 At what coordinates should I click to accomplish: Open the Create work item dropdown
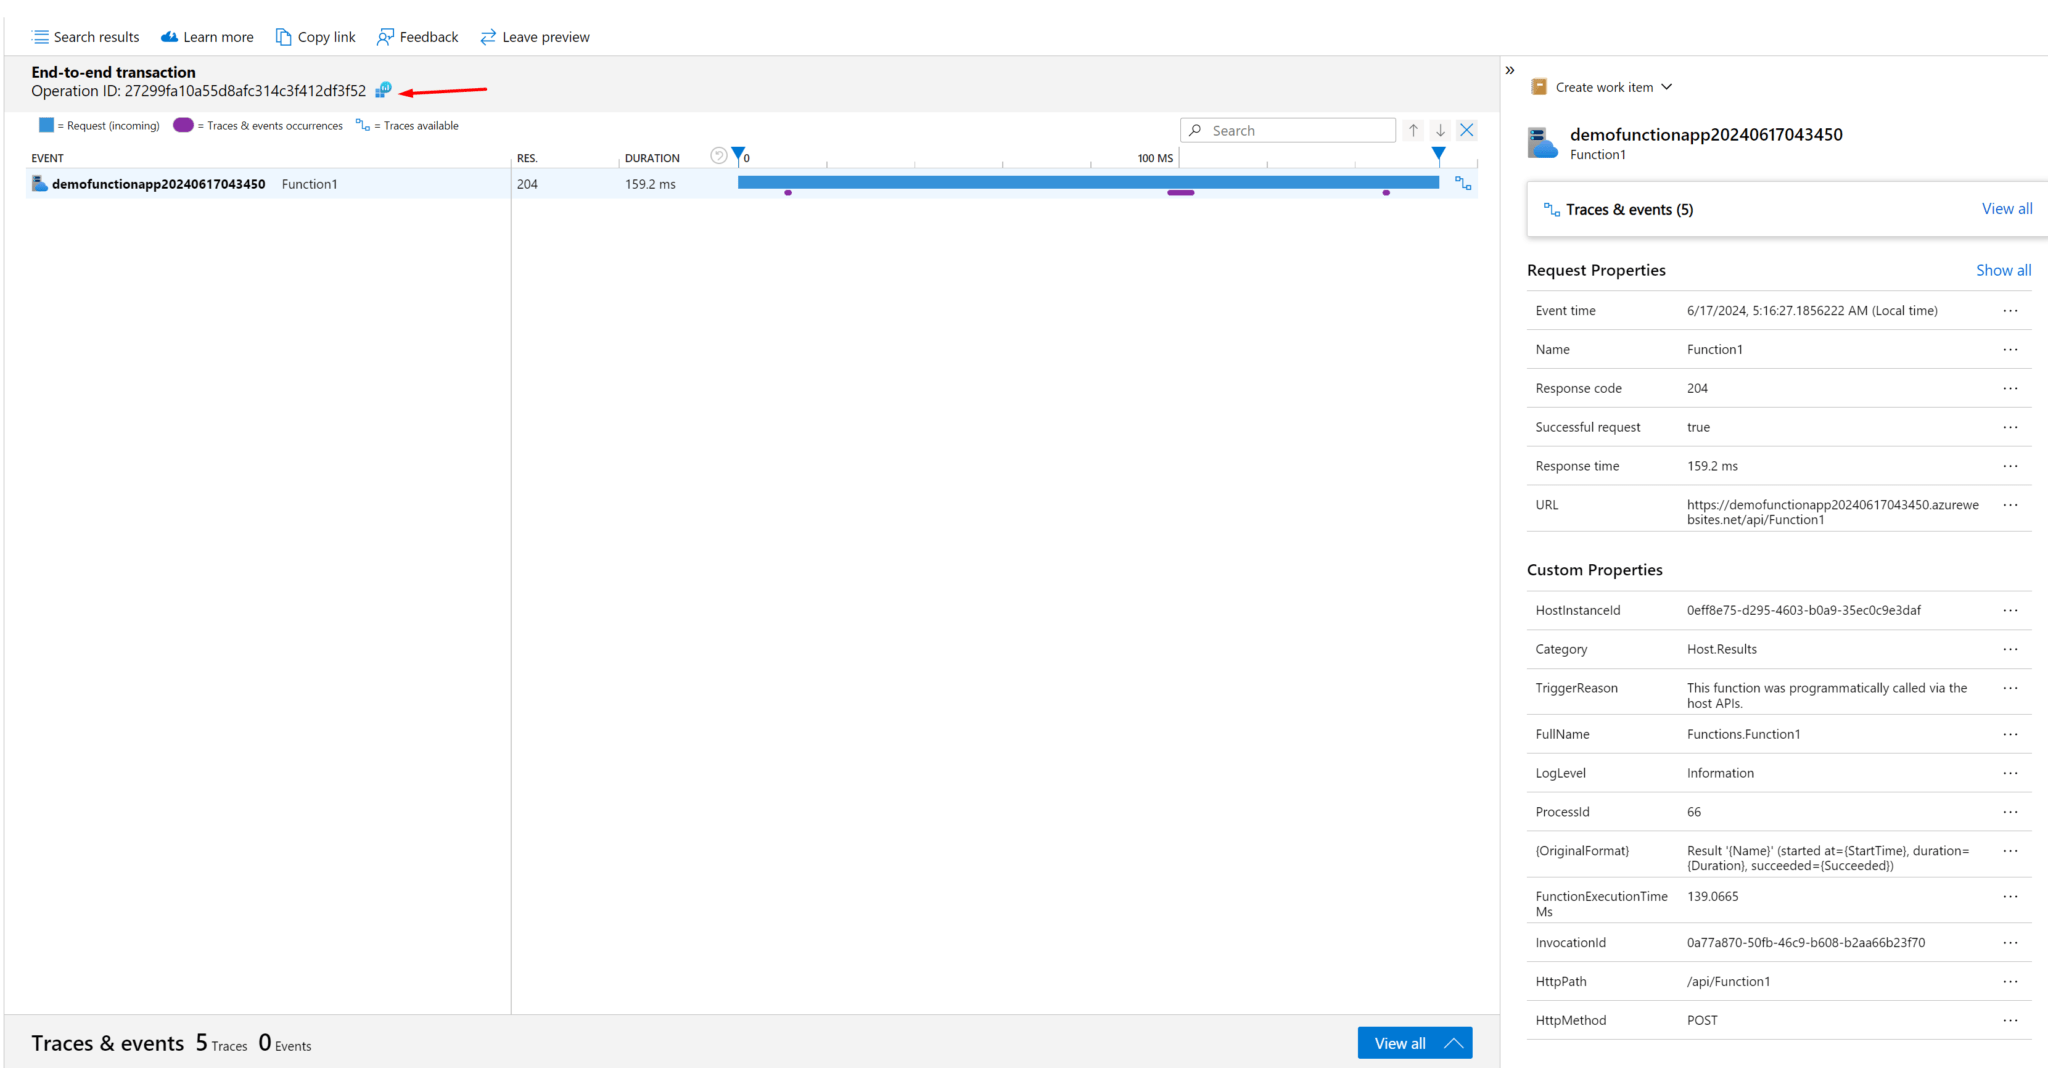pos(1666,87)
